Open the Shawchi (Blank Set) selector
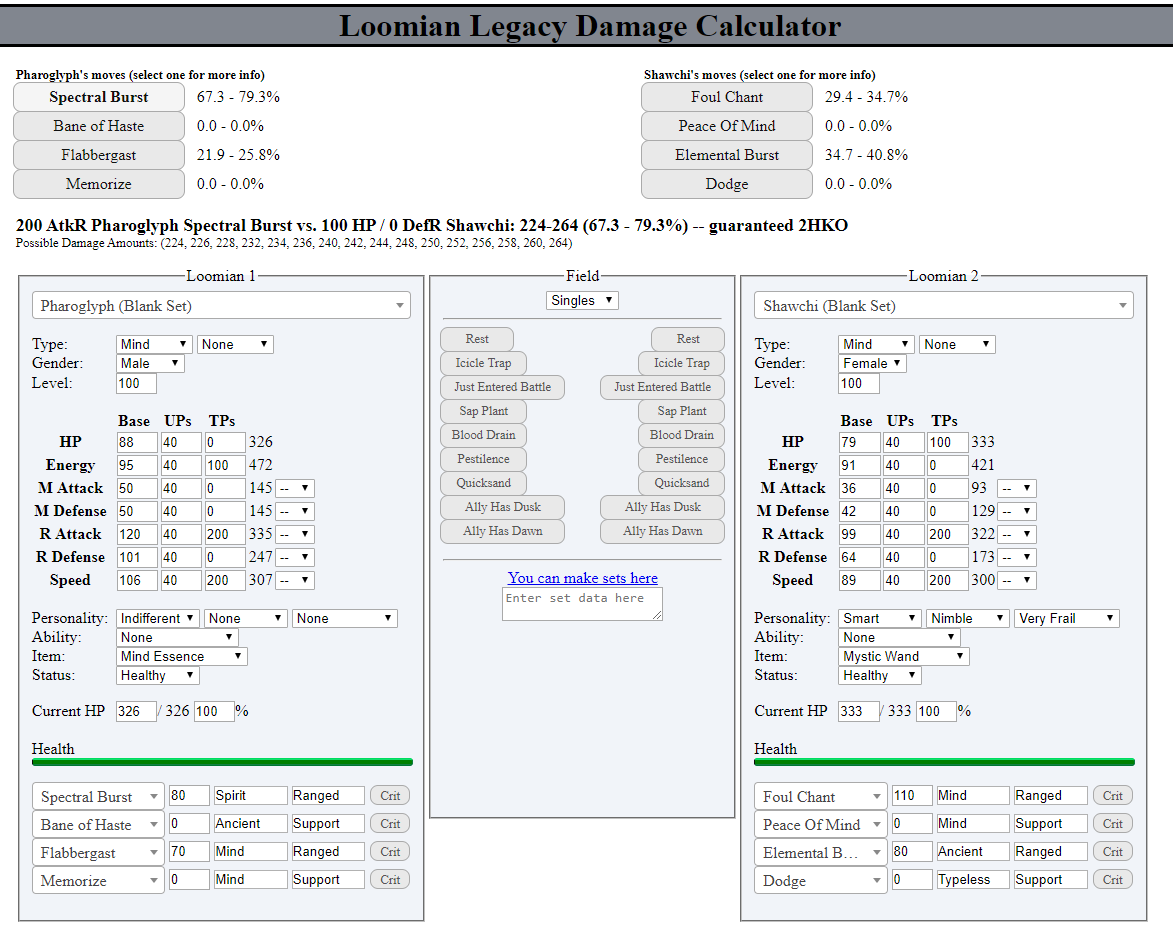Viewport: 1173px width, 942px height. [x=944, y=305]
